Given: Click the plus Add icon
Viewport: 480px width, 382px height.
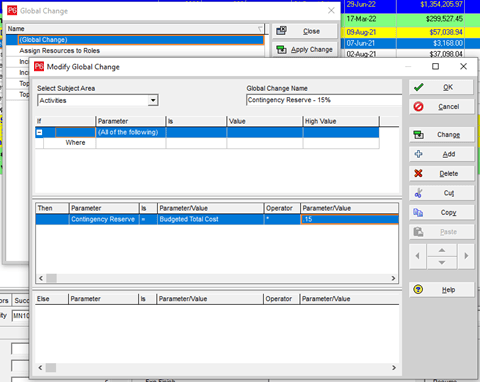Looking at the screenshot, I should [418, 154].
